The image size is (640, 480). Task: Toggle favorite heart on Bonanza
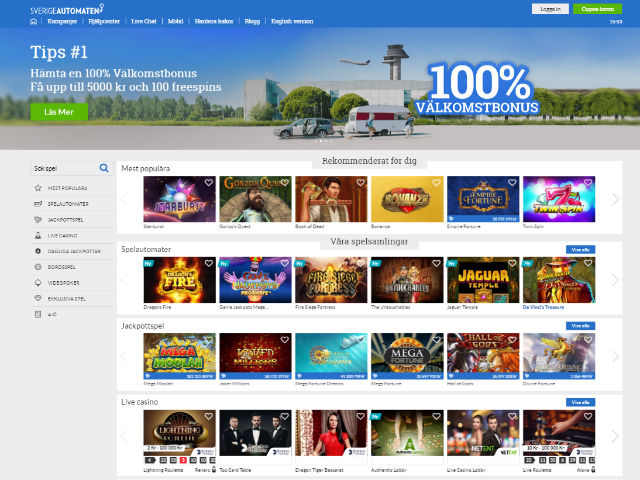pyautogui.click(x=436, y=182)
